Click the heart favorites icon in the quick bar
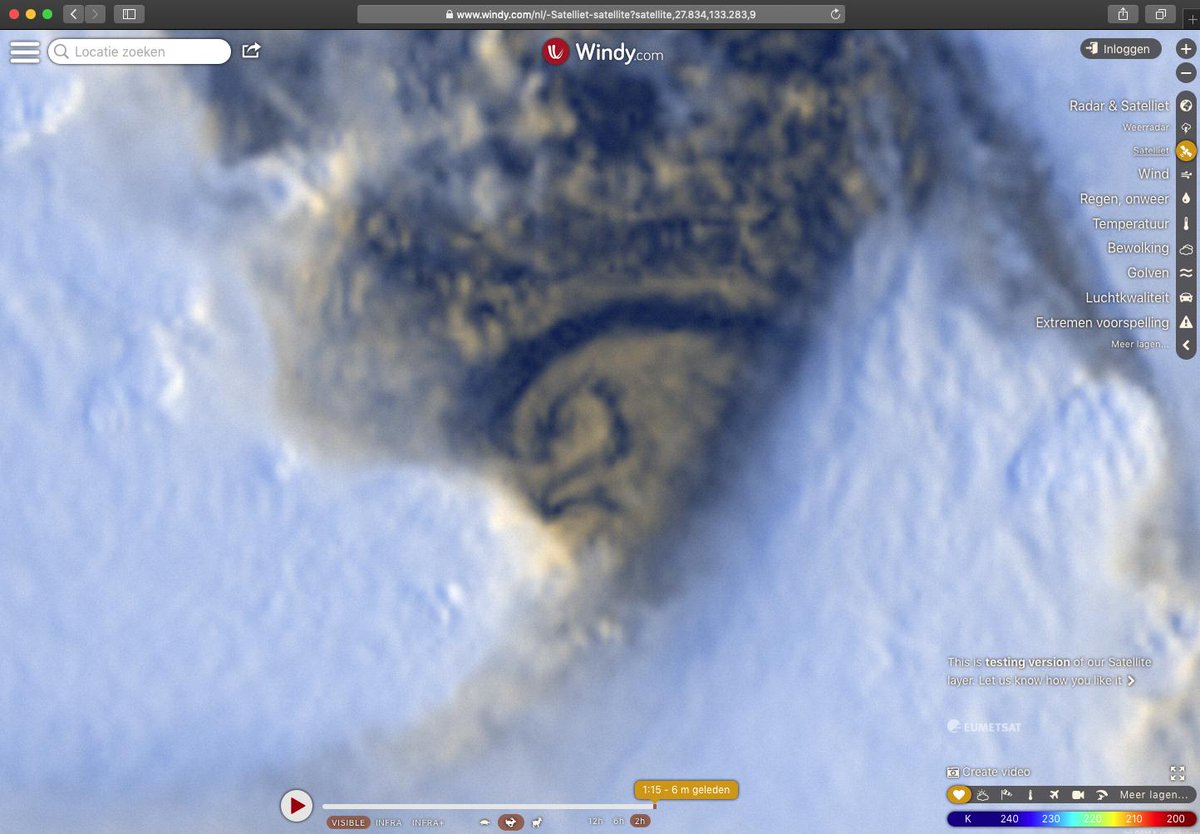 958,795
